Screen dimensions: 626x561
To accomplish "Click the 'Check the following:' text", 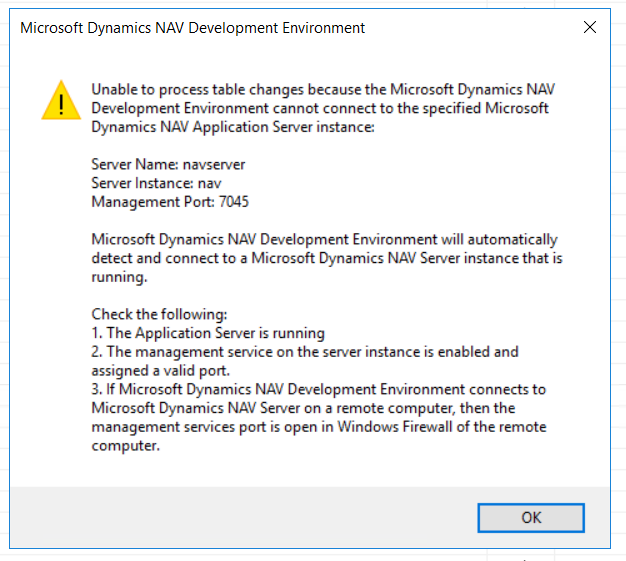I will 159,314.
